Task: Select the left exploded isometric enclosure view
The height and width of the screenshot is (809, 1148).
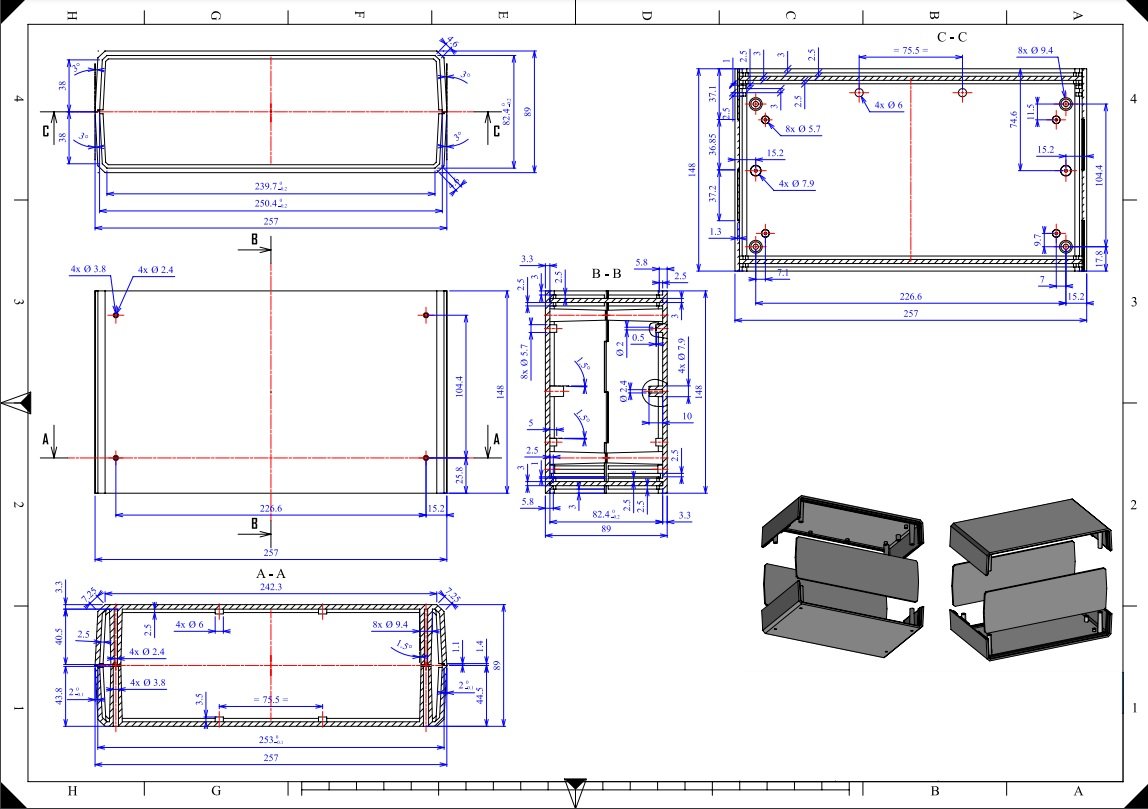Action: click(x=839, y=576)
